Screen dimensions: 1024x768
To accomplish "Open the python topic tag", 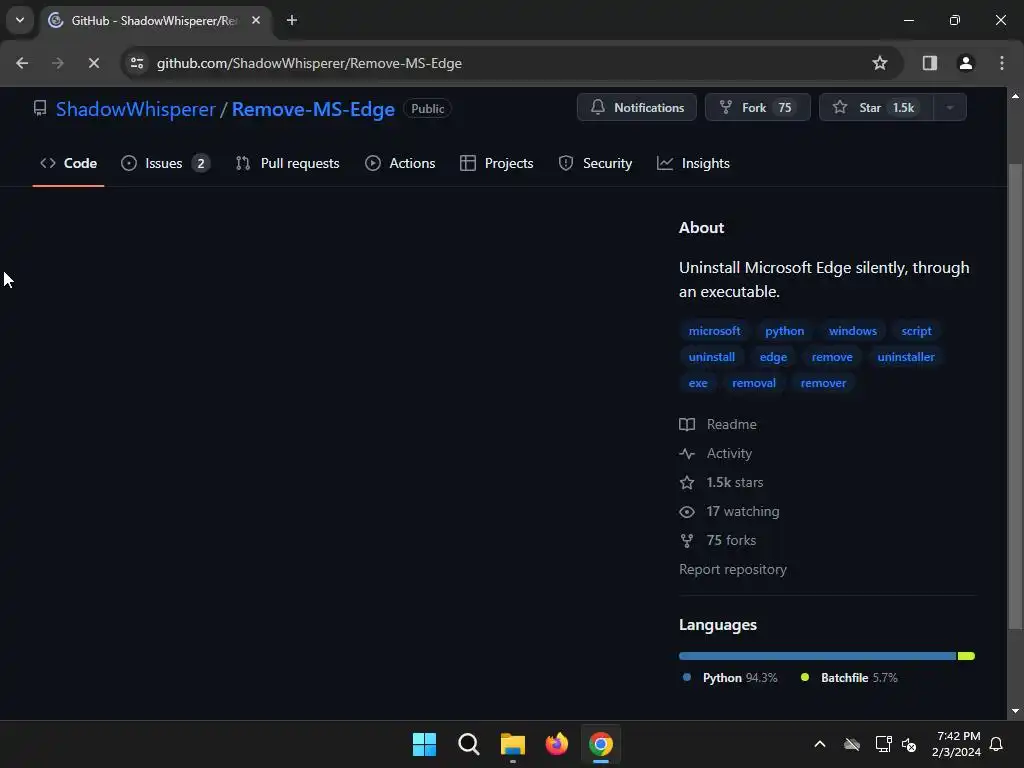I will click(784, 331).
